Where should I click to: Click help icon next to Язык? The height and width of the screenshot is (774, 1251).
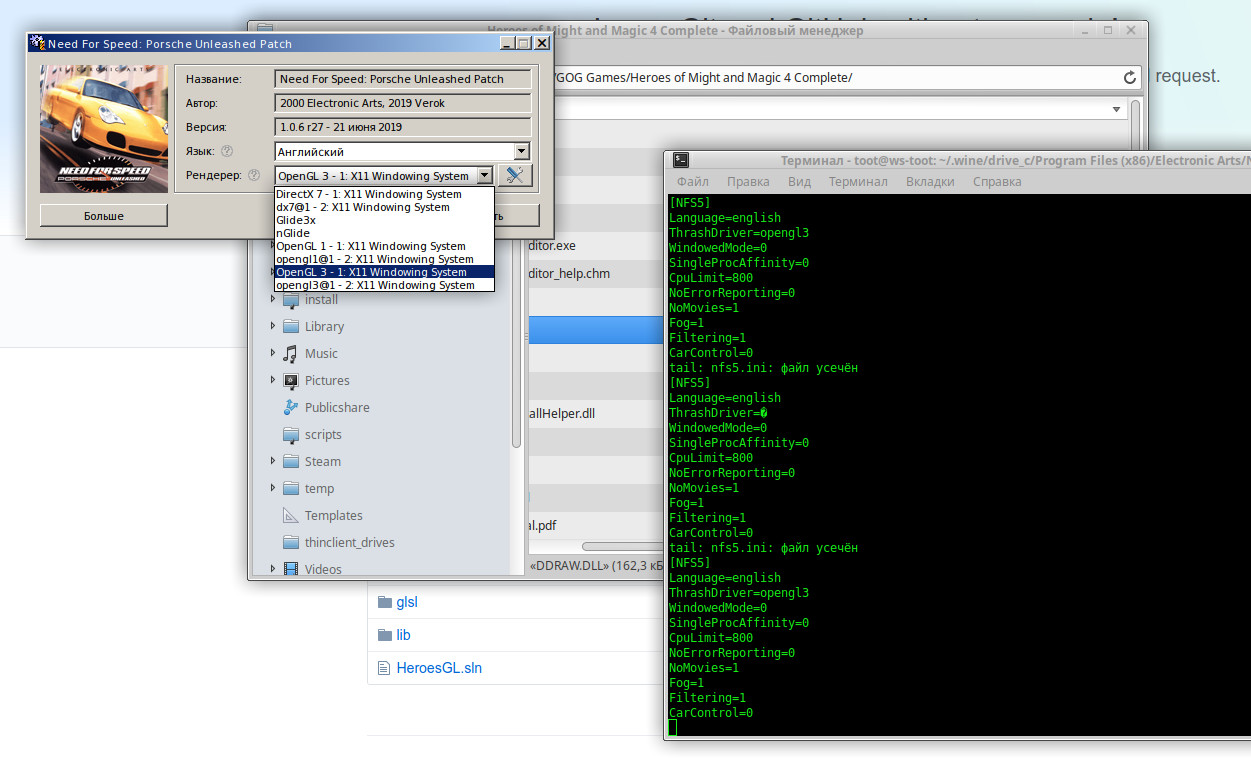pyautogui.click(x=227, y=151)
